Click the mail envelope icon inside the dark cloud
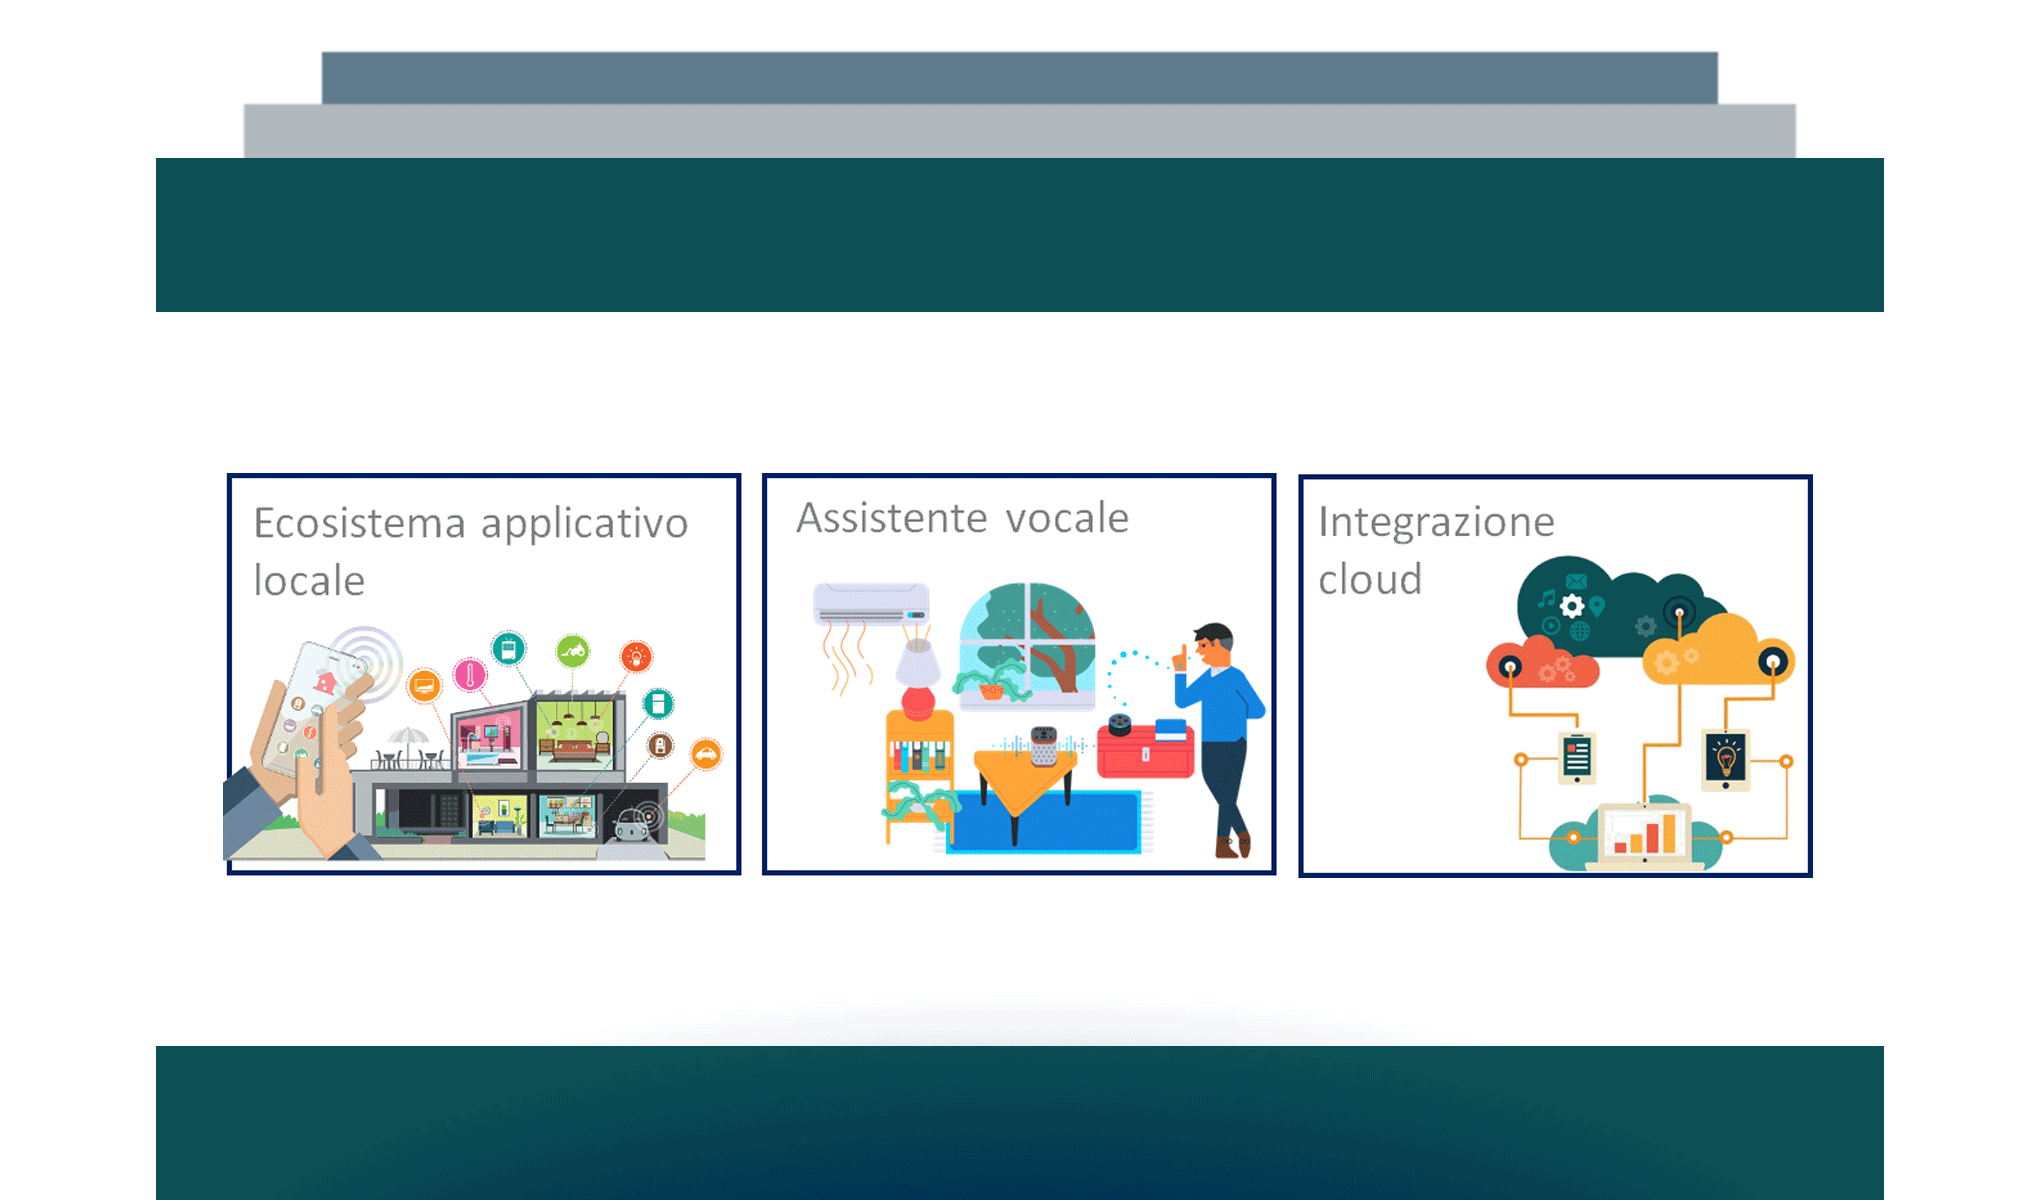Image resolution: width=2040 pixels, height=1200 pixels. tap(1575, 582)
